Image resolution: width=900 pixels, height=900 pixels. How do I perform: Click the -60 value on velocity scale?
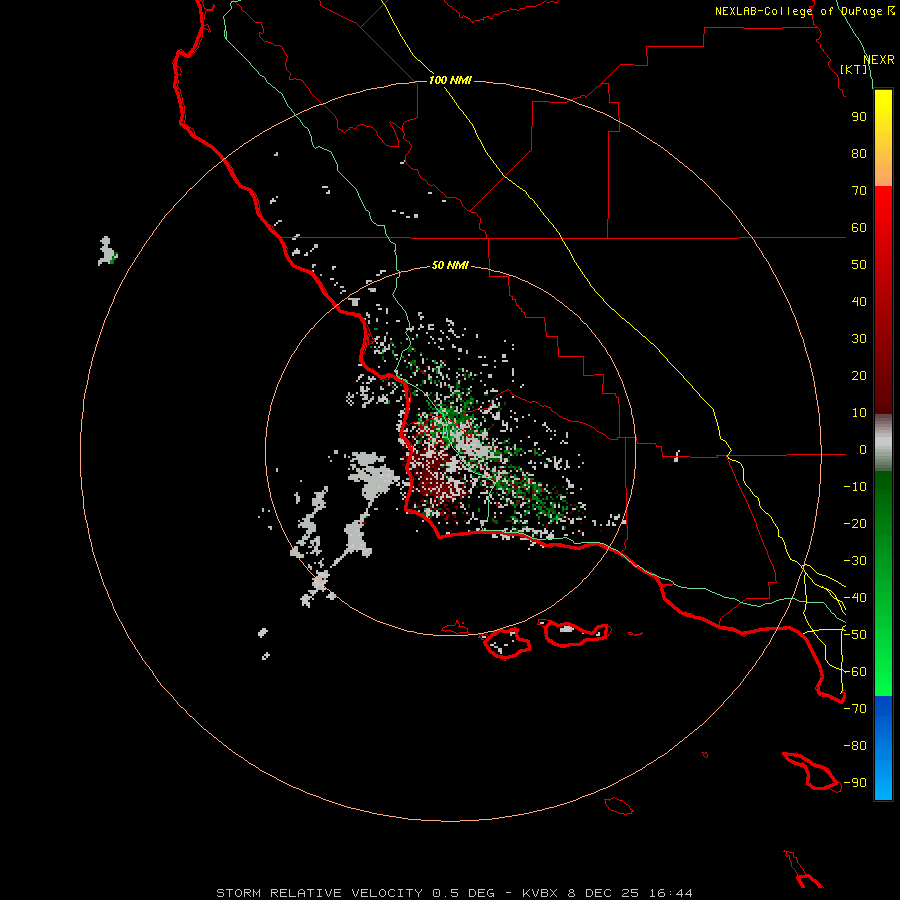[x=855, y=672]
